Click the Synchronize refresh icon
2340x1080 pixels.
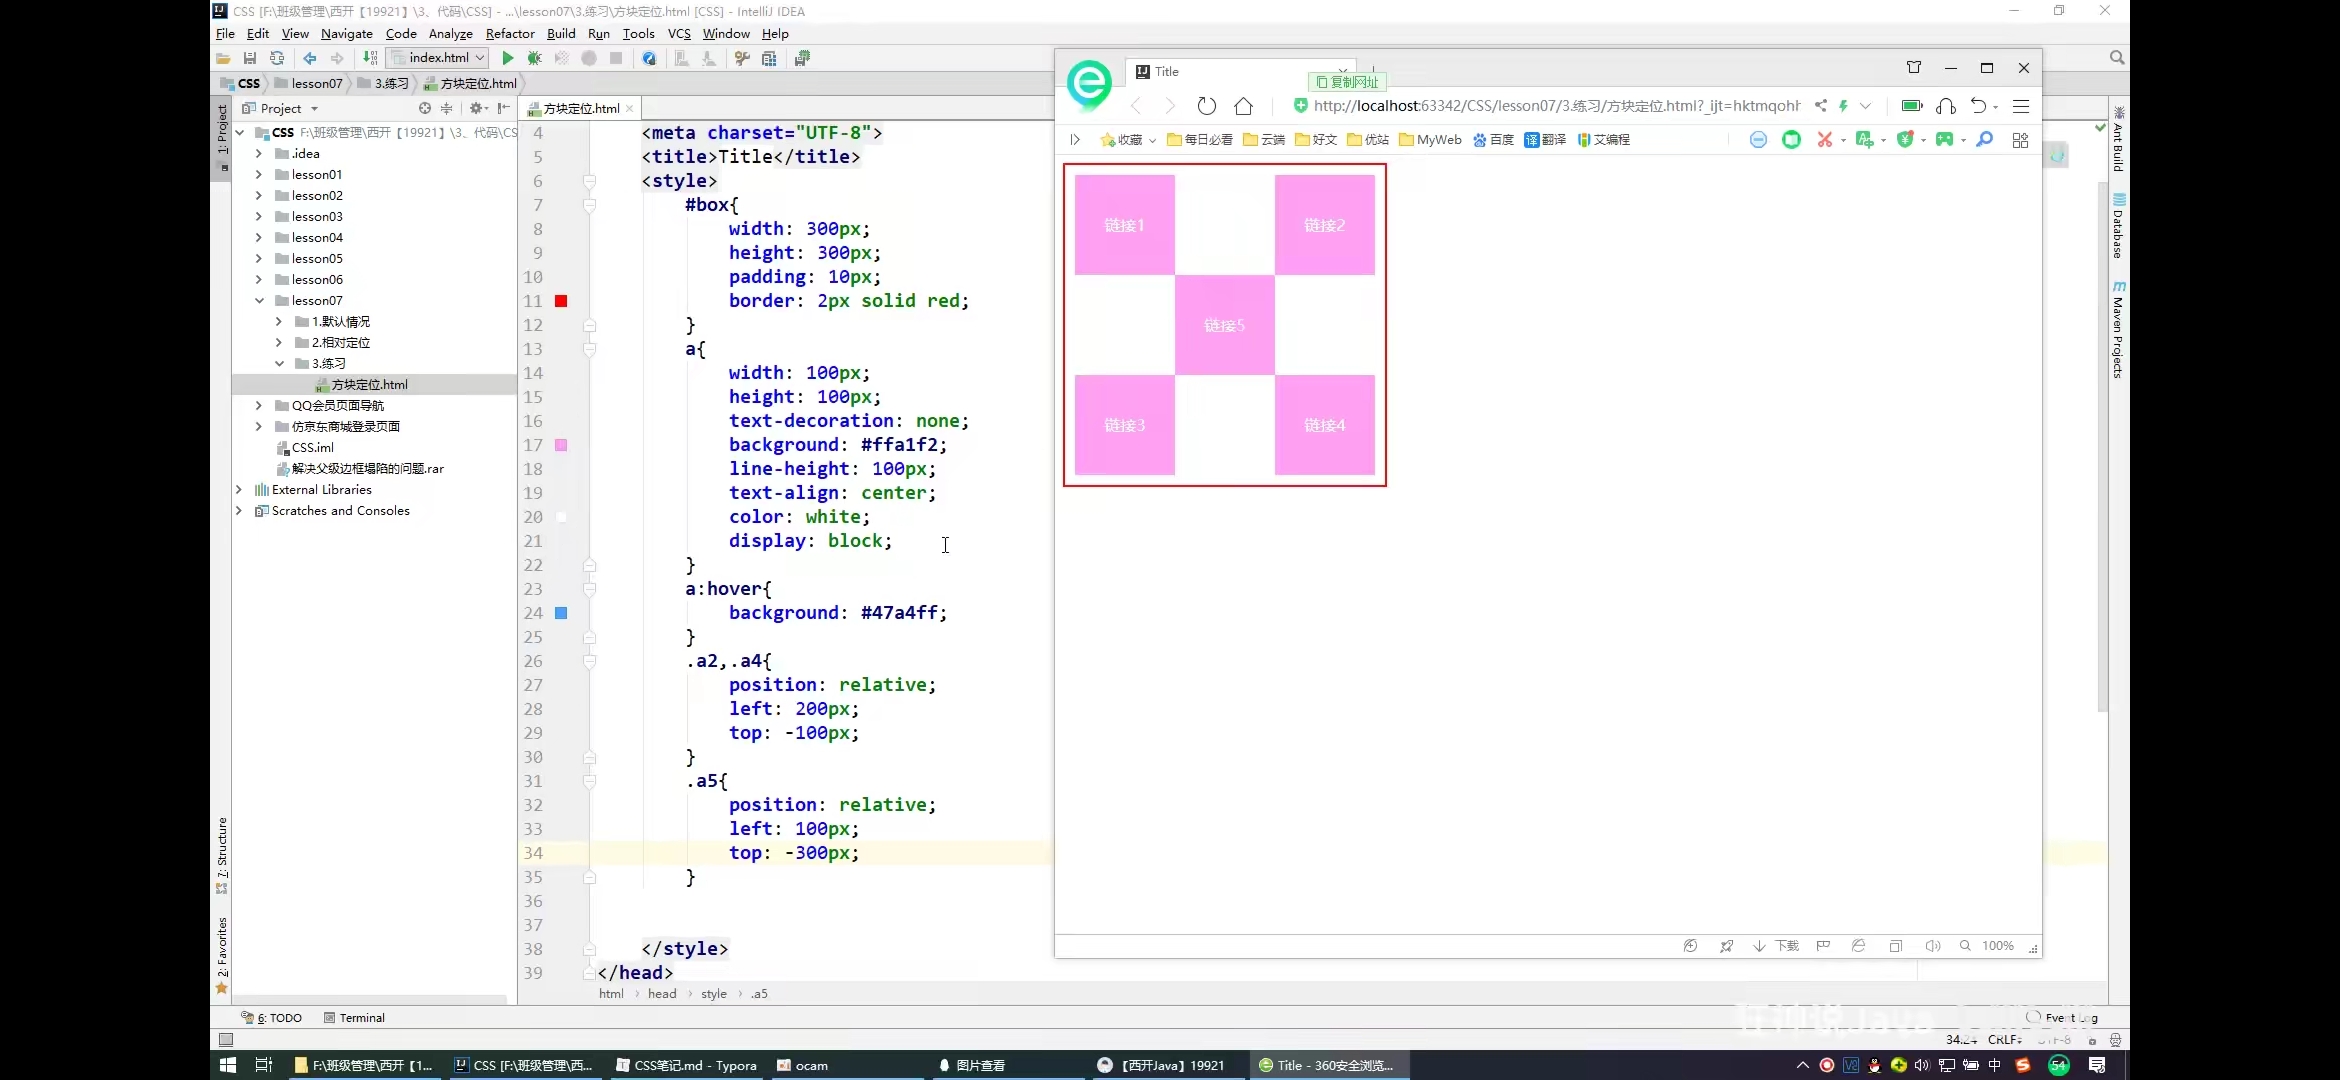coord(277,58)
